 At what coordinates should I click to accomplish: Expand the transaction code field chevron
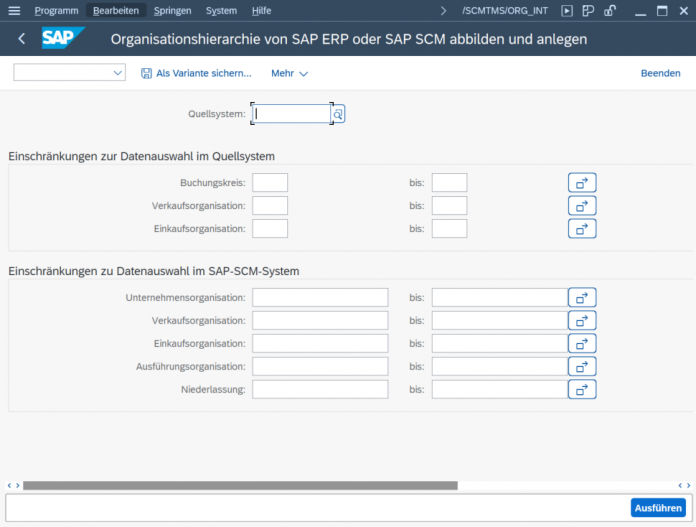pyautogui.click(x=443, y=11)
